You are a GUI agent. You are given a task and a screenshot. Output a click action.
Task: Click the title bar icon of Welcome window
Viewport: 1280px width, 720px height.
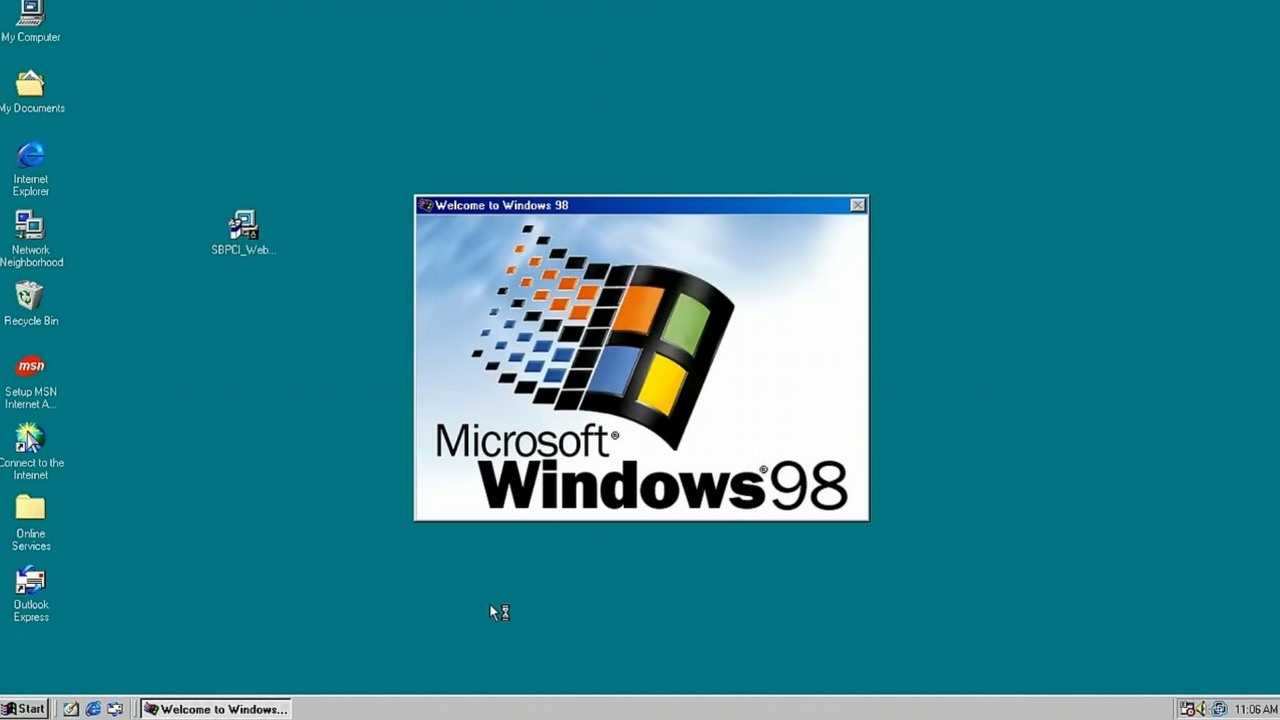pyautogui.click(x=426, y=205)
